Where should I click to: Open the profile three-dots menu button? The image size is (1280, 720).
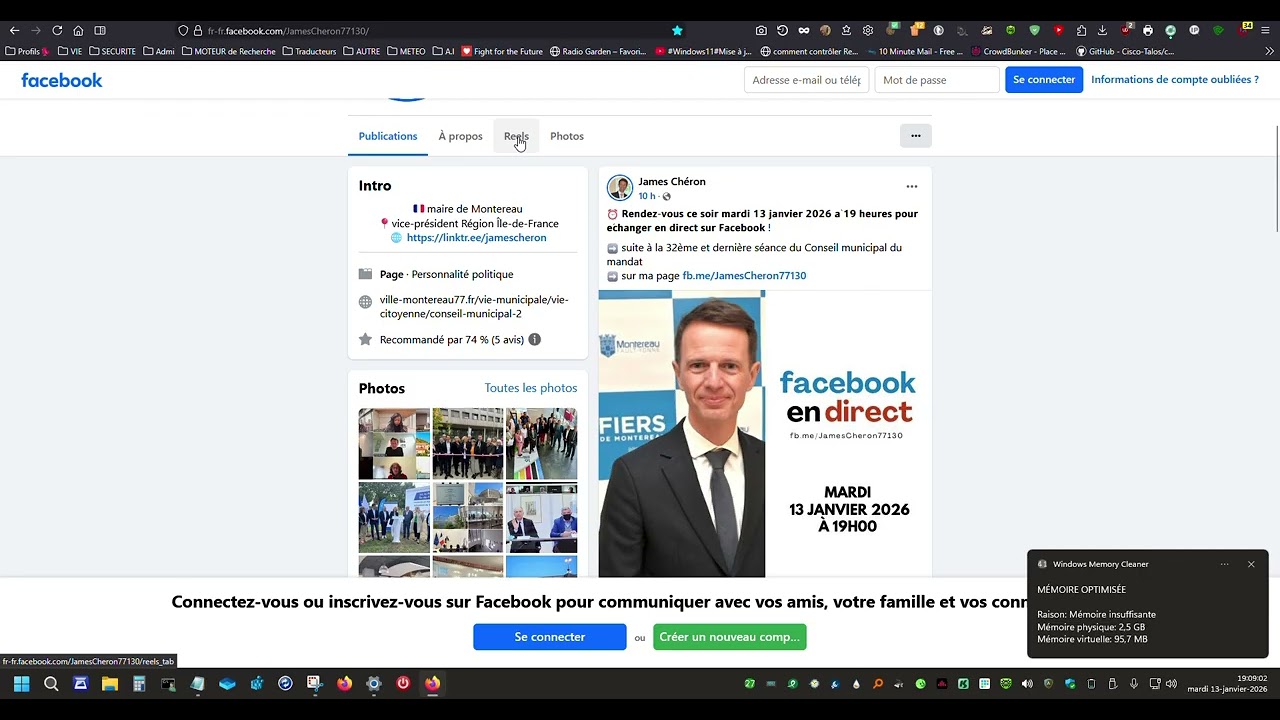coord(915,136)
